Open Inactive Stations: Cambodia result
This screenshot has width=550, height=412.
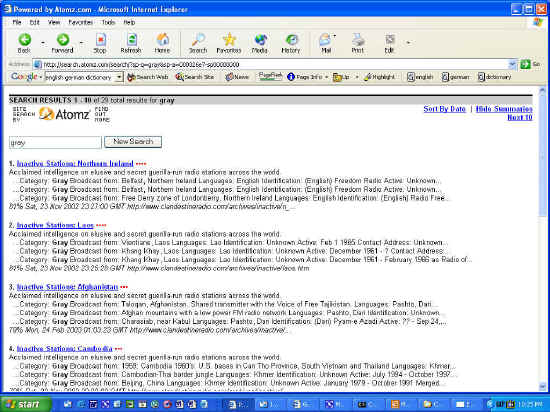point(65,349)
